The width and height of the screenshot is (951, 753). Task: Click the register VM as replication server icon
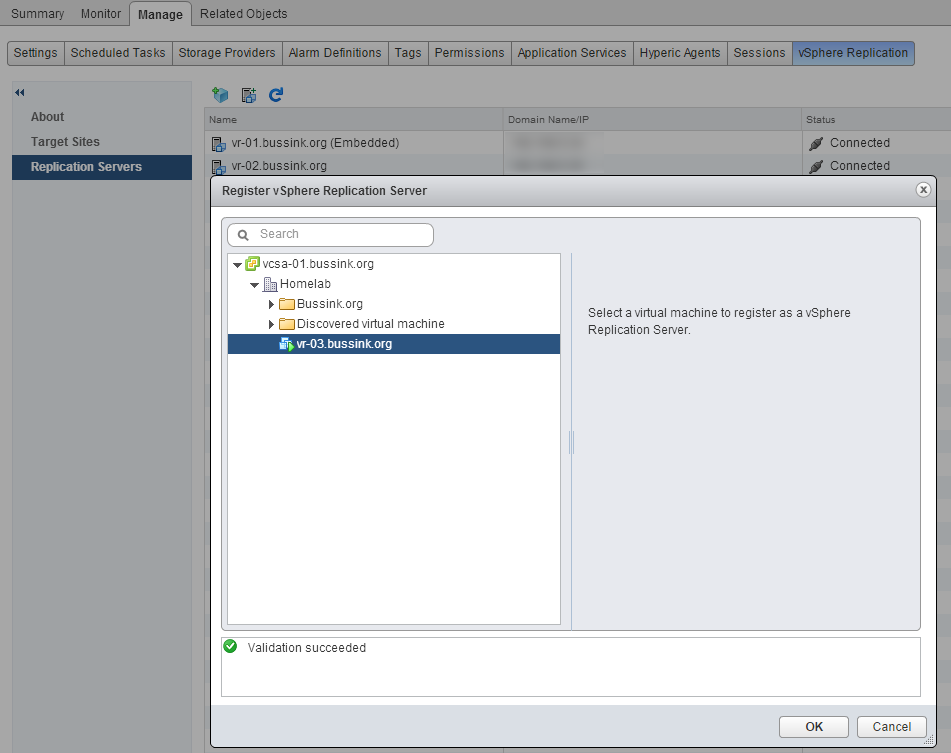(x=249, y=95)
